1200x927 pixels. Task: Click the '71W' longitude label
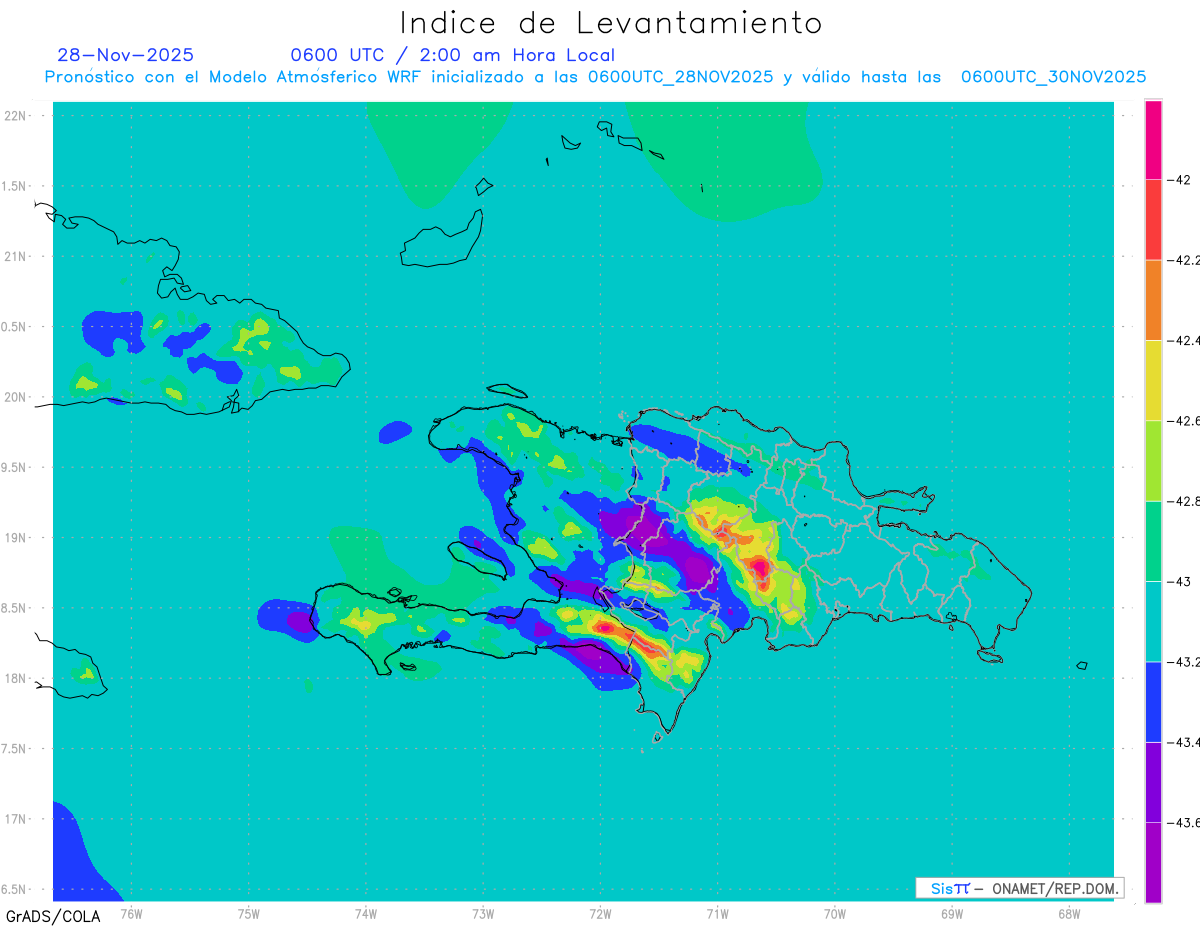coord(717,912)
